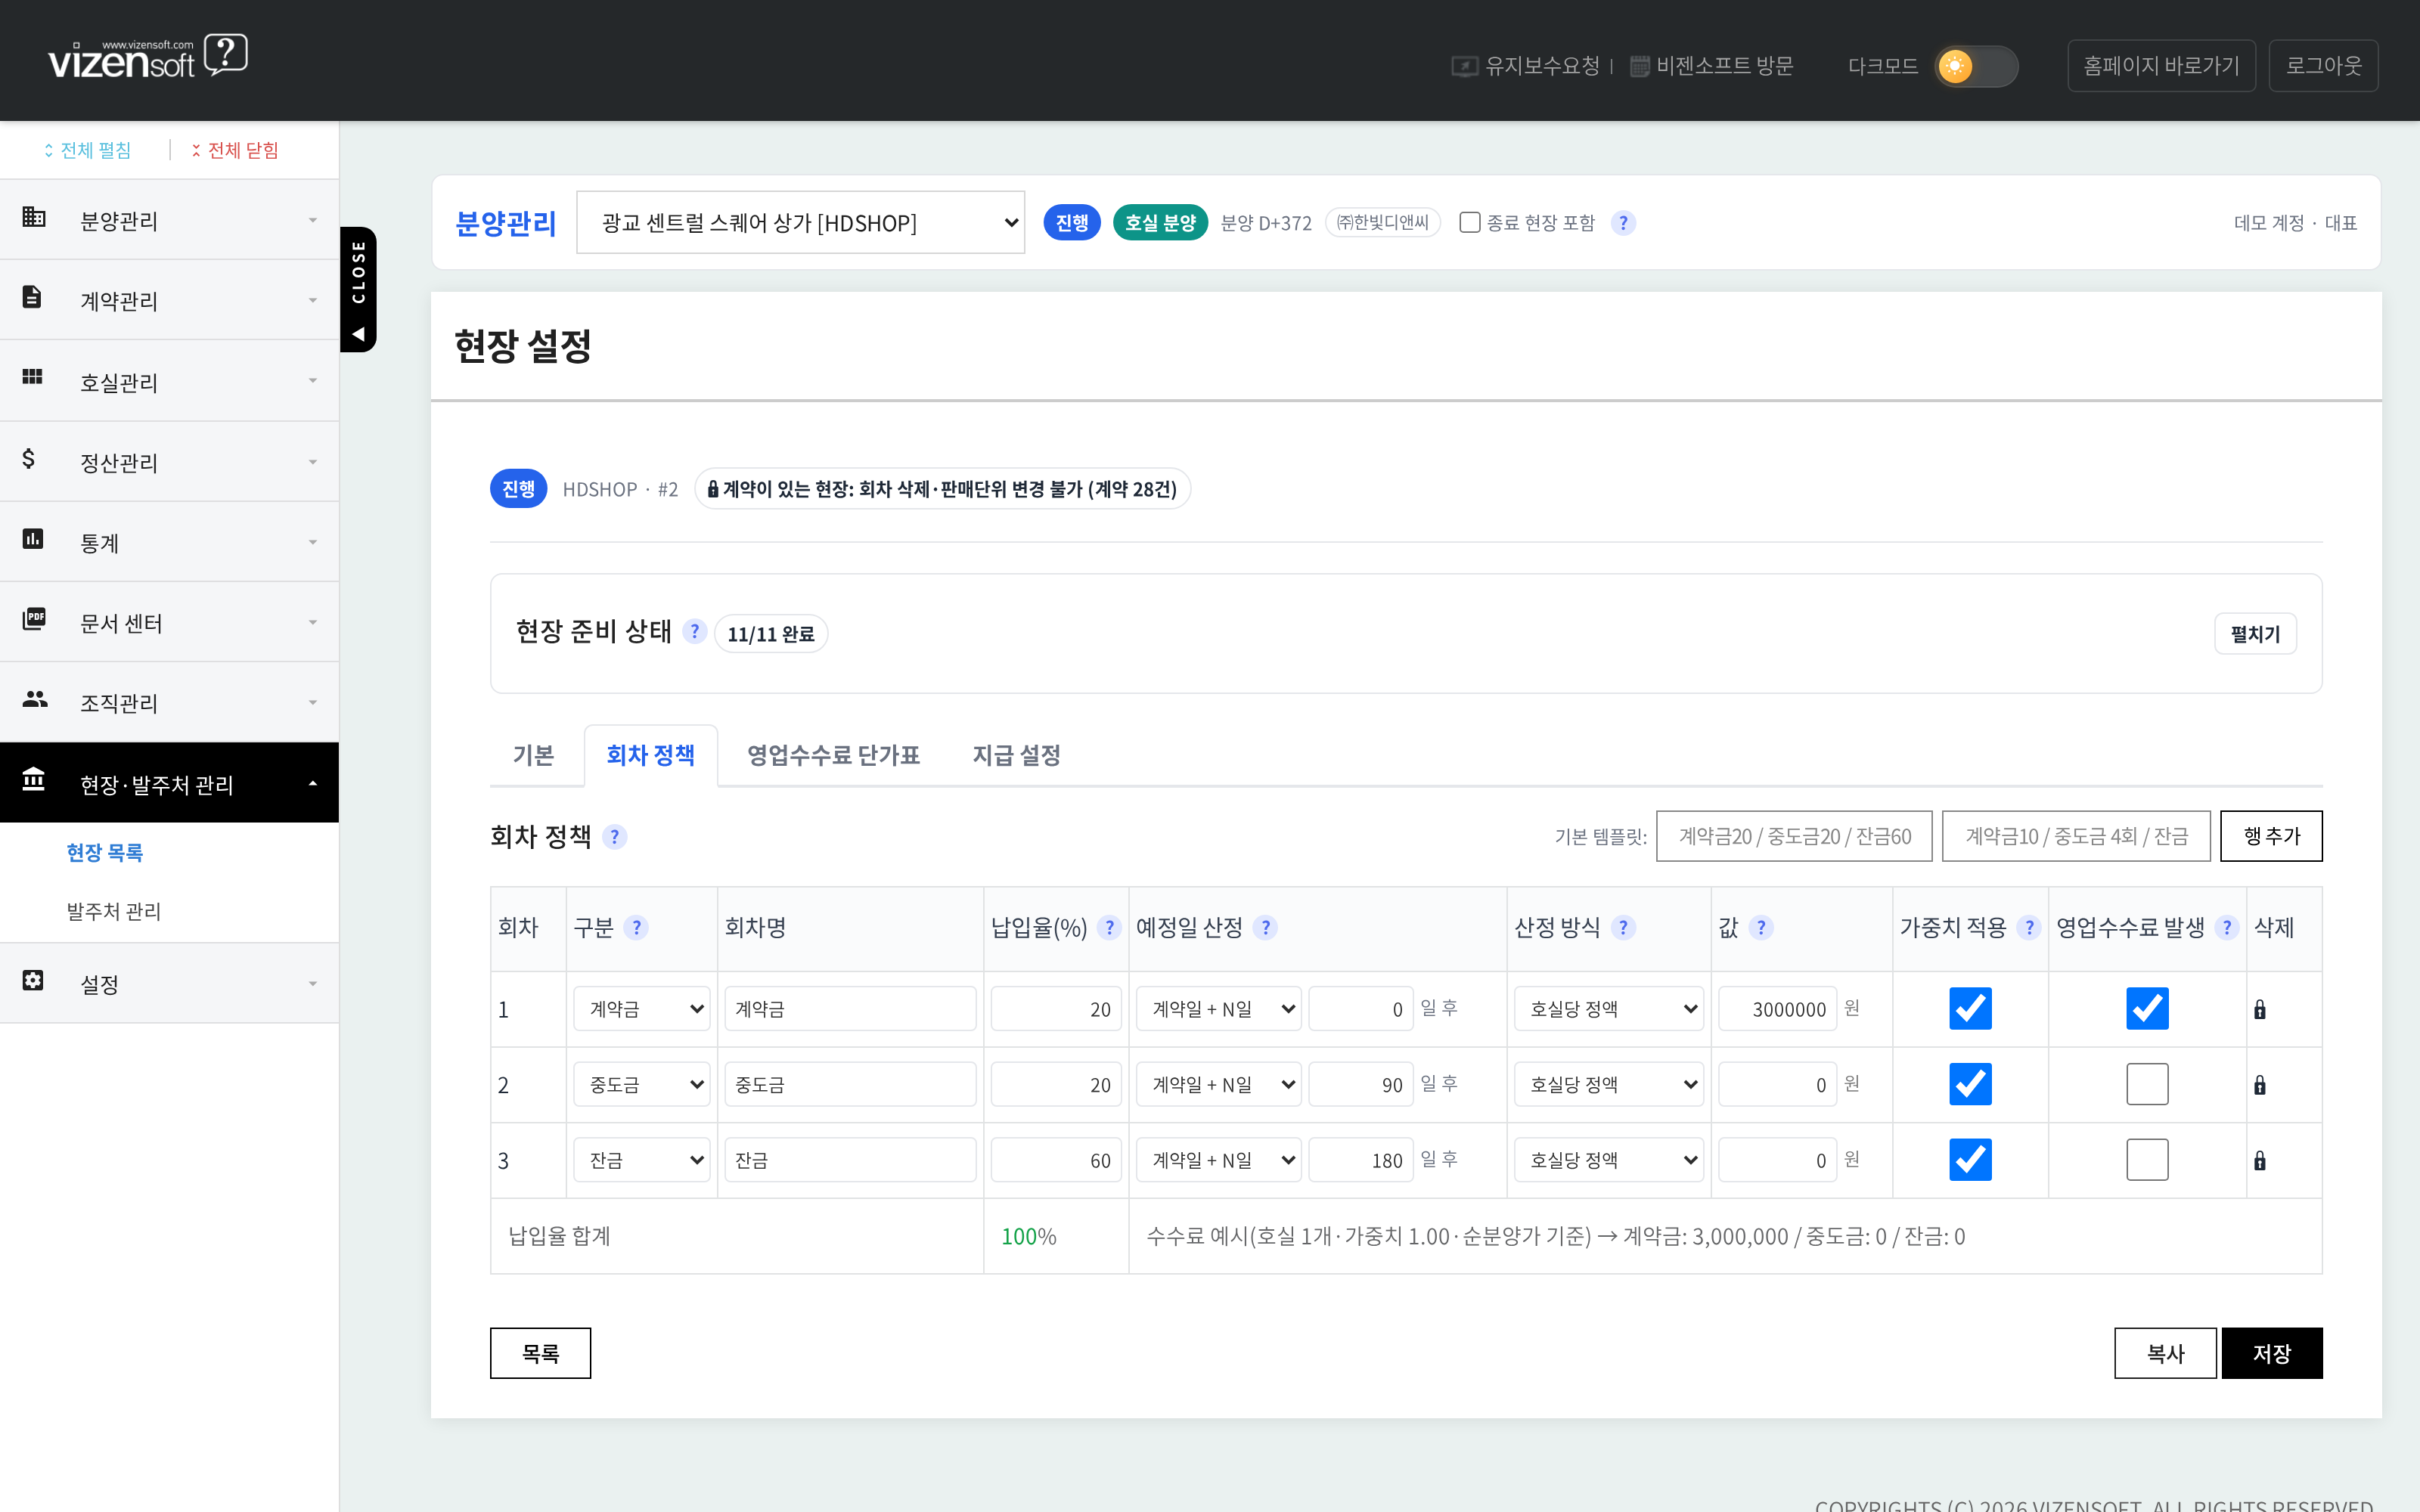Click the 저장 button
Screen dimensions: 2420x1512
point(2272,1353)
